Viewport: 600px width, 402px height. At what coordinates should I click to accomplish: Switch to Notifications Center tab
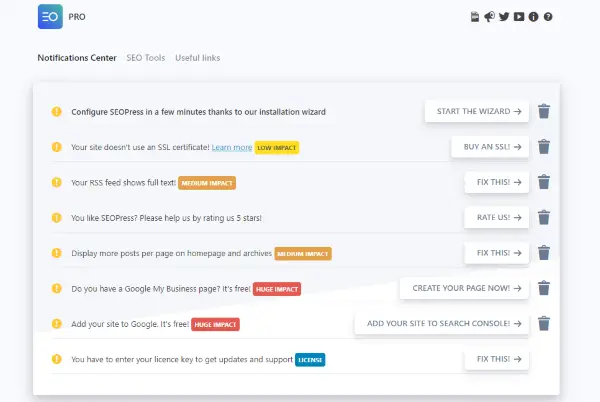[x=77, y=58]
